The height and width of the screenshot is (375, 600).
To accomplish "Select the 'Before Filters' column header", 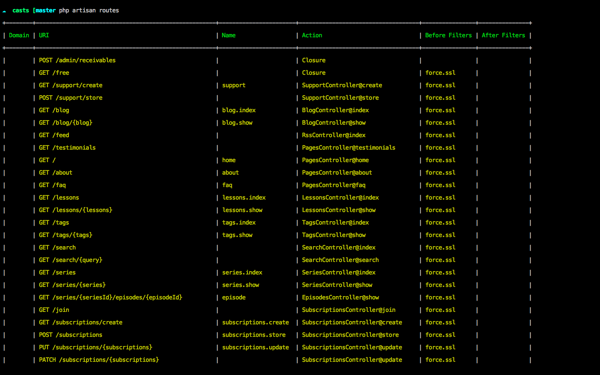I will (448, 35).
